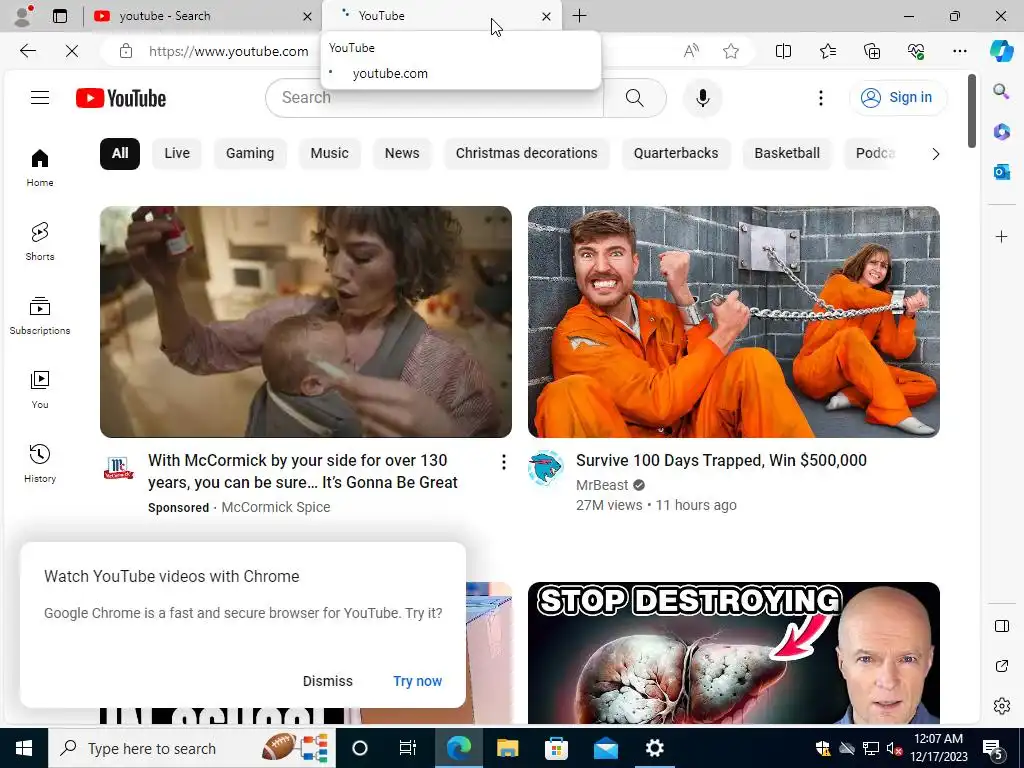
Task: Click the YouTube search input field
Action: point(434,98)
